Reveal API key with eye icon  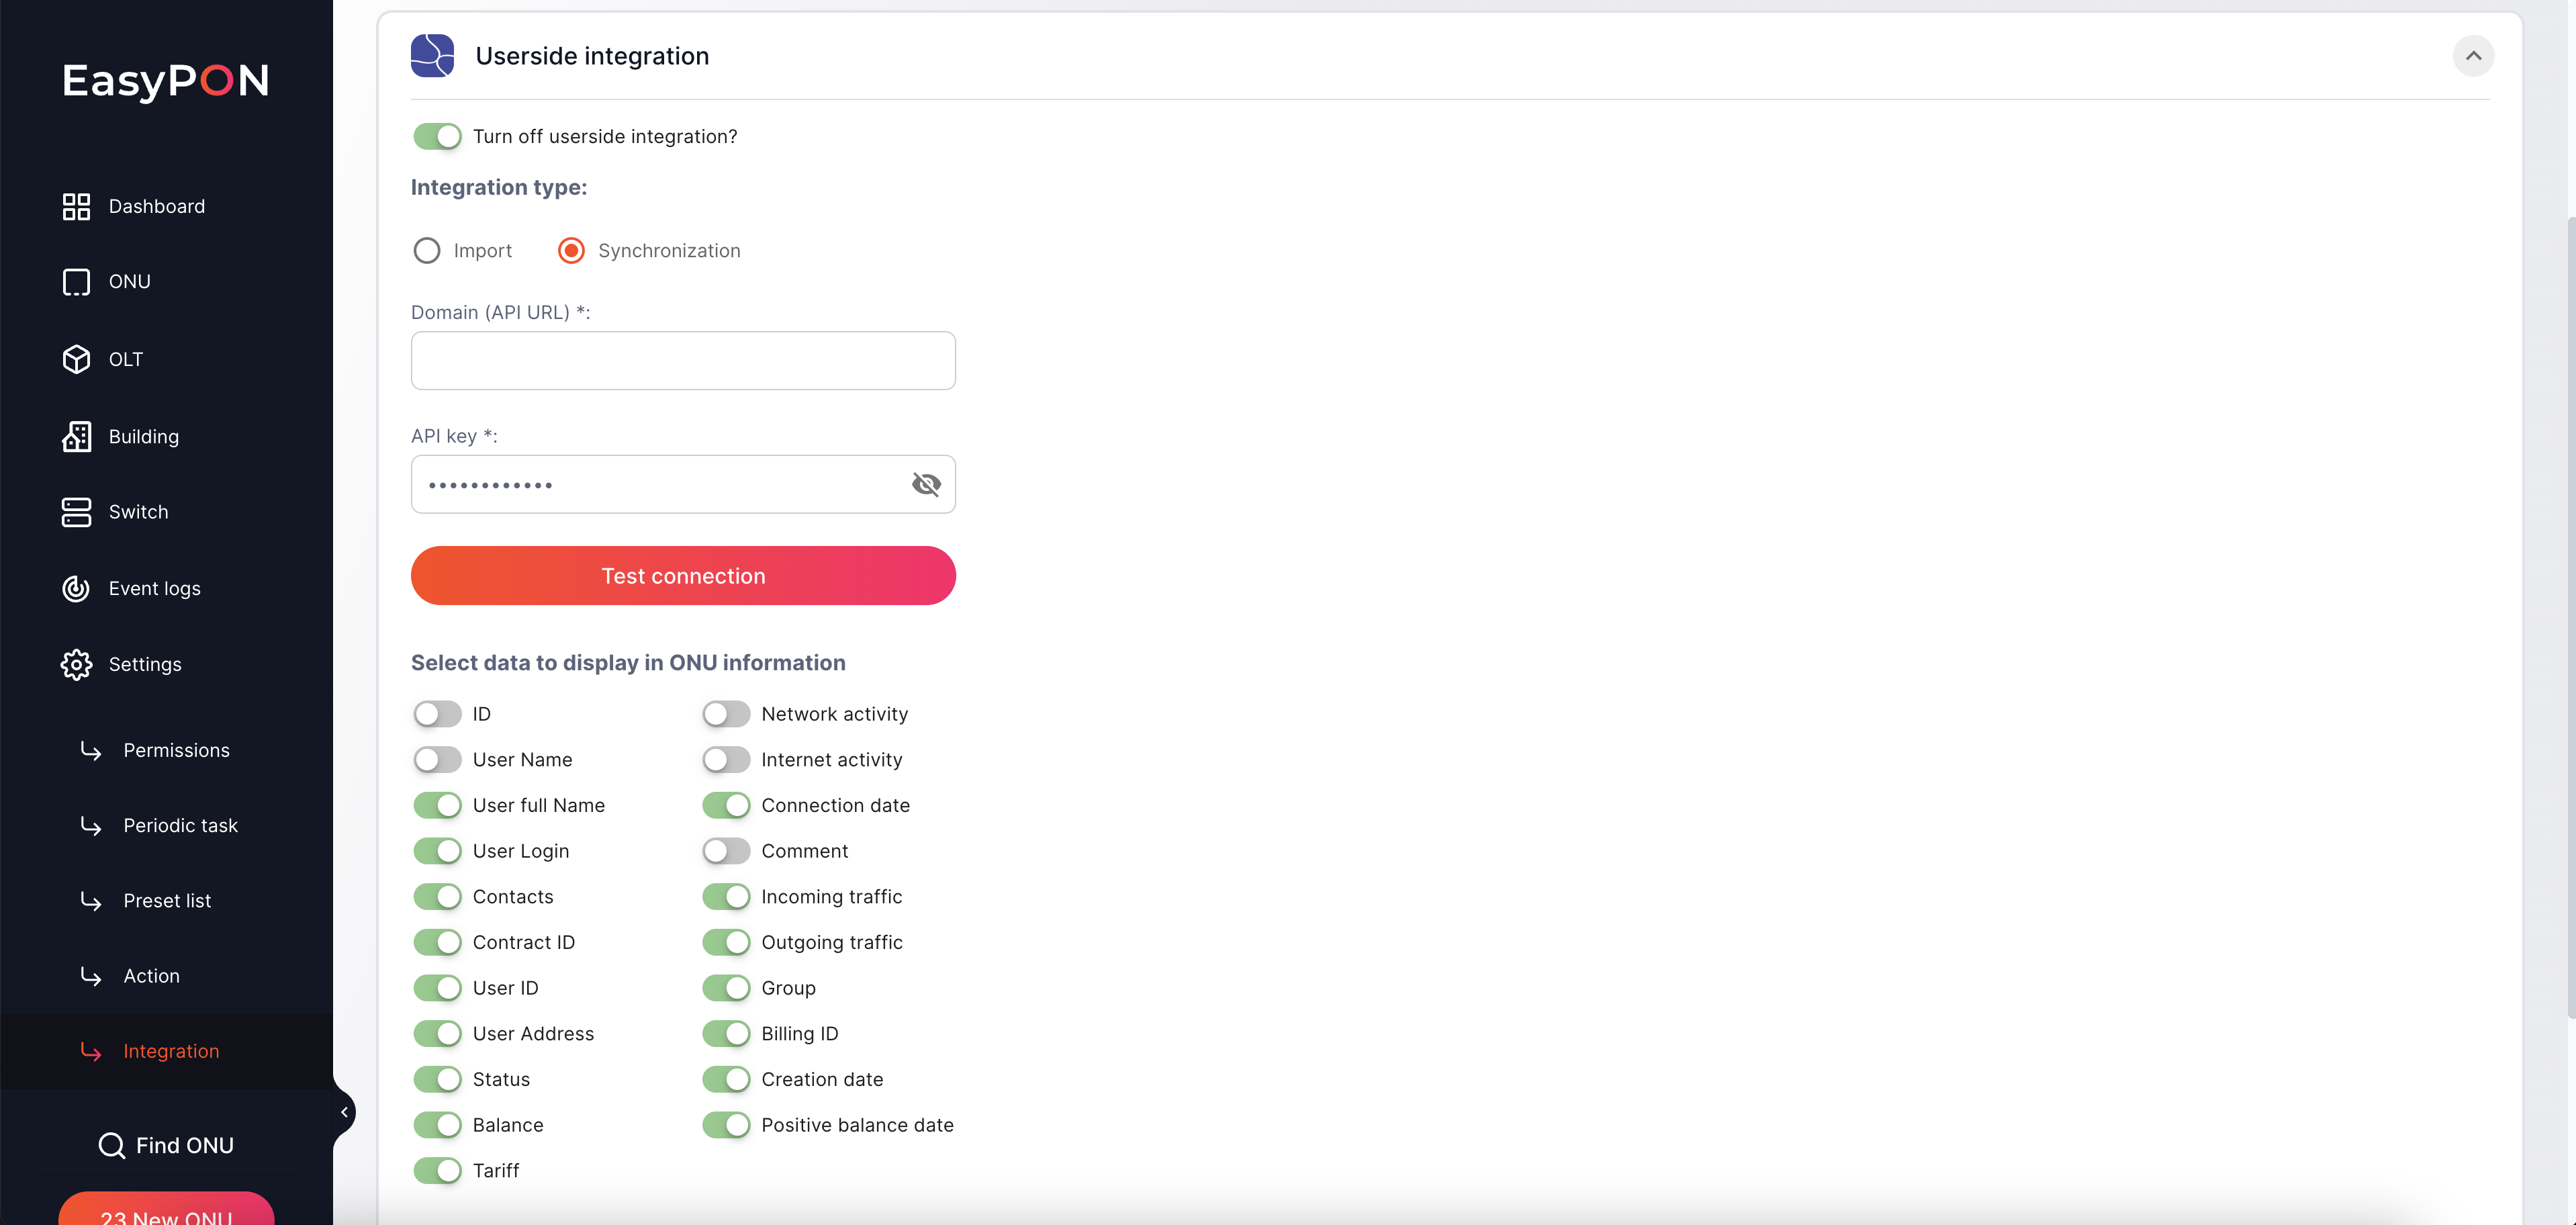926,485
